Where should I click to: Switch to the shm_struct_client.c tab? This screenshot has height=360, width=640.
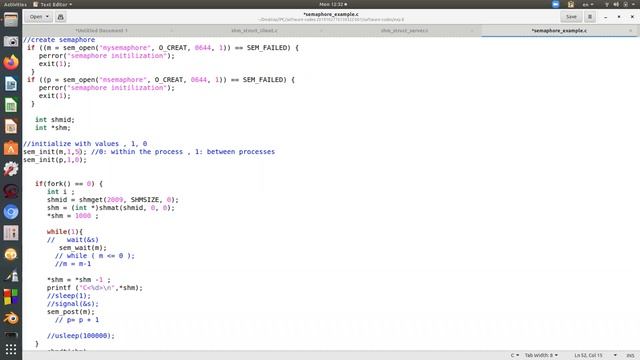coord(254,31)
